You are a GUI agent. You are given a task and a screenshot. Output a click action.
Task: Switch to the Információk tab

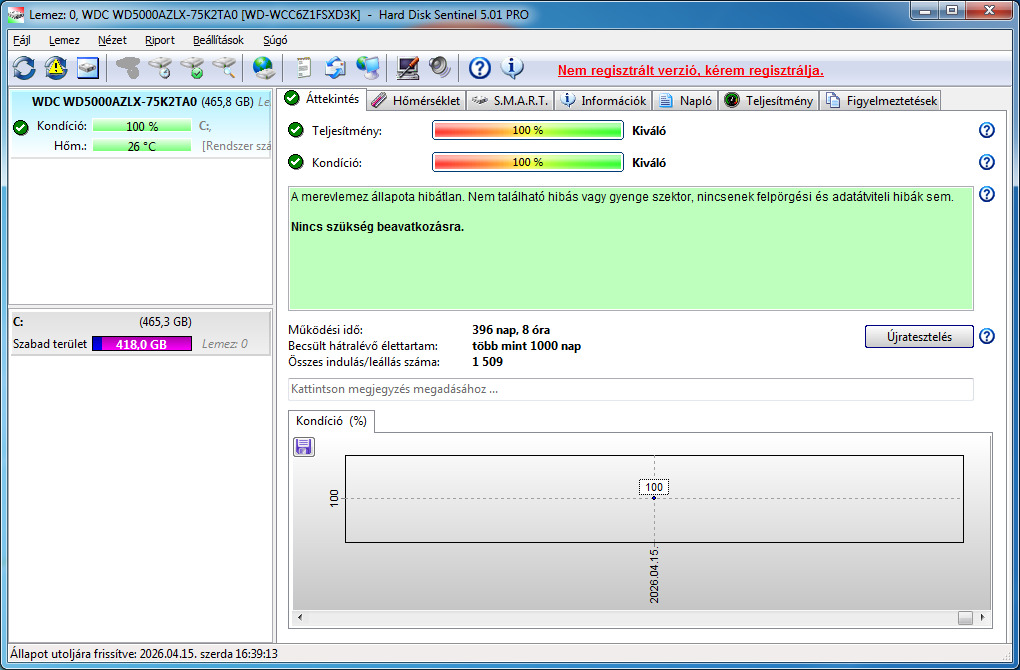(604, 101)
